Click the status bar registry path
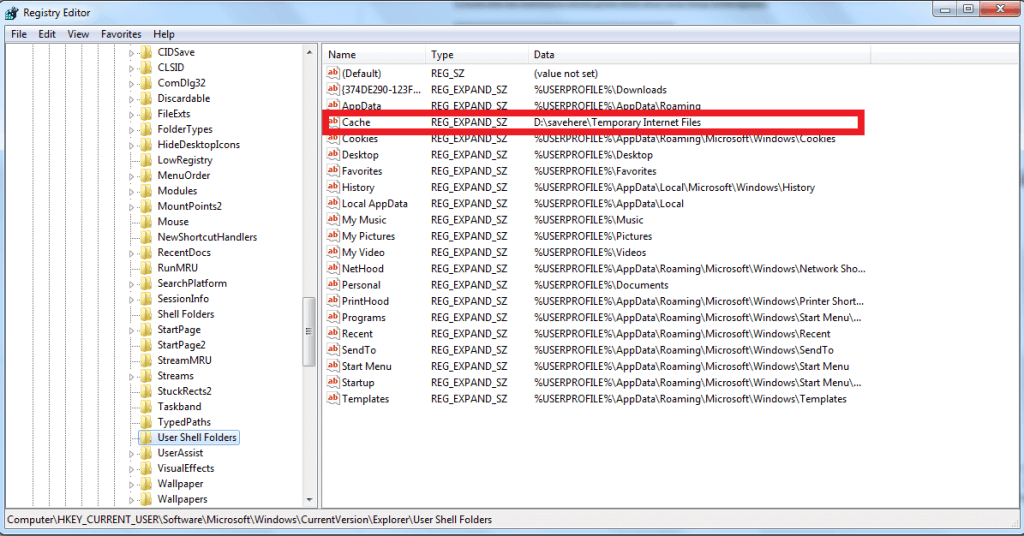 point(249,520)
